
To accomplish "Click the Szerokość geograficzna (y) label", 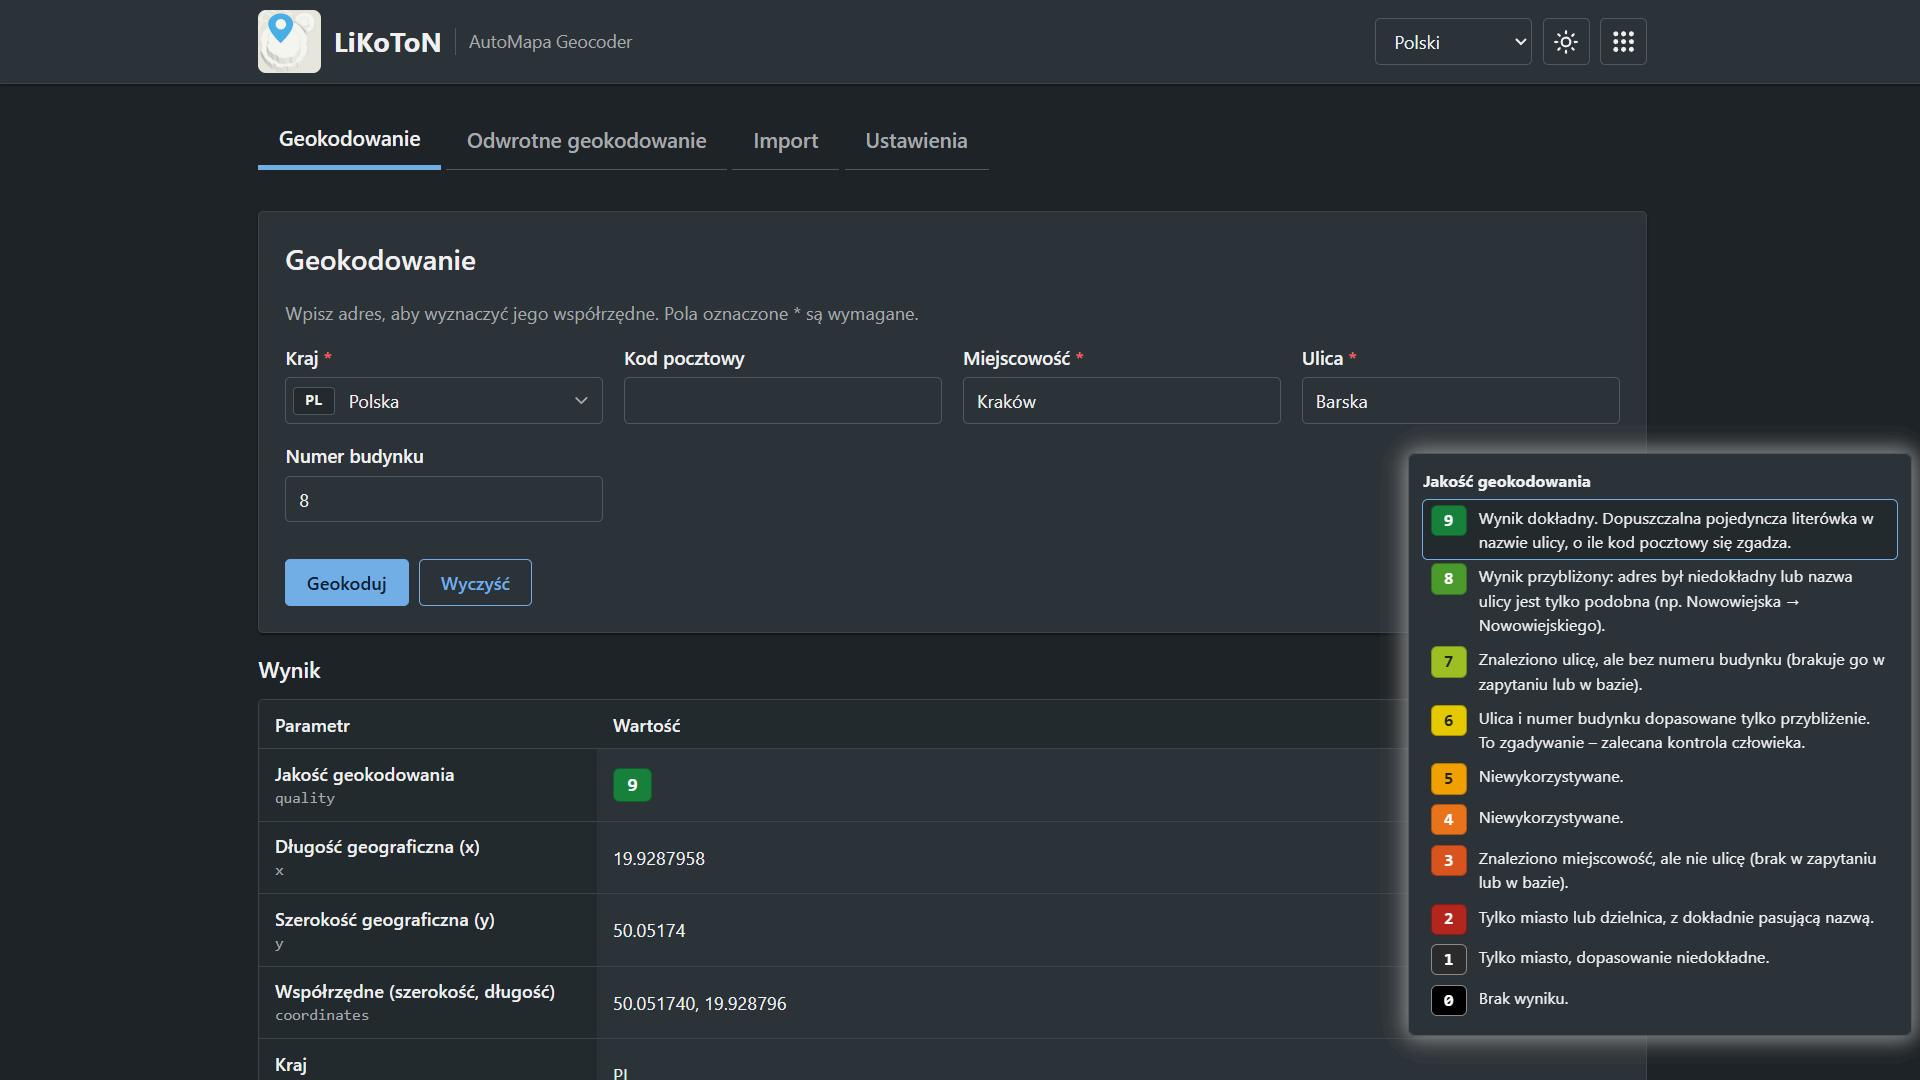I will pos(385,920).
